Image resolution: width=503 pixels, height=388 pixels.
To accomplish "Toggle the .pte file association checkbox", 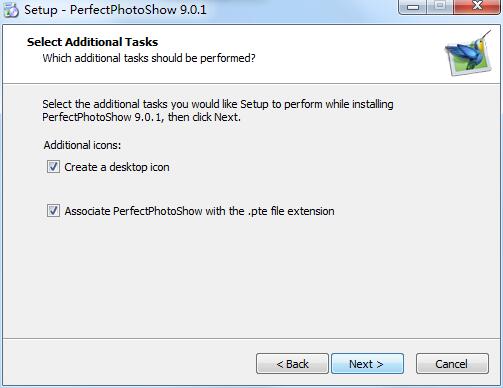I will [x=53, y=211].
